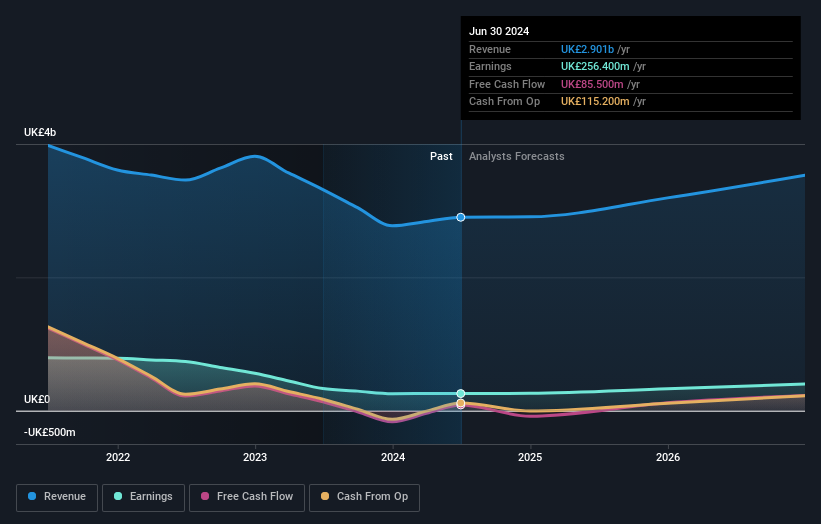Click the UK£0 y-axis label
821x524 pixels.
pos(37,399)
